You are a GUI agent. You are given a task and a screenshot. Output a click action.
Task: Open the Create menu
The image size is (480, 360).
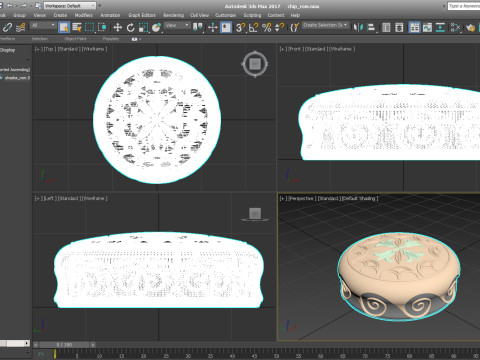(x=60, y=15)
